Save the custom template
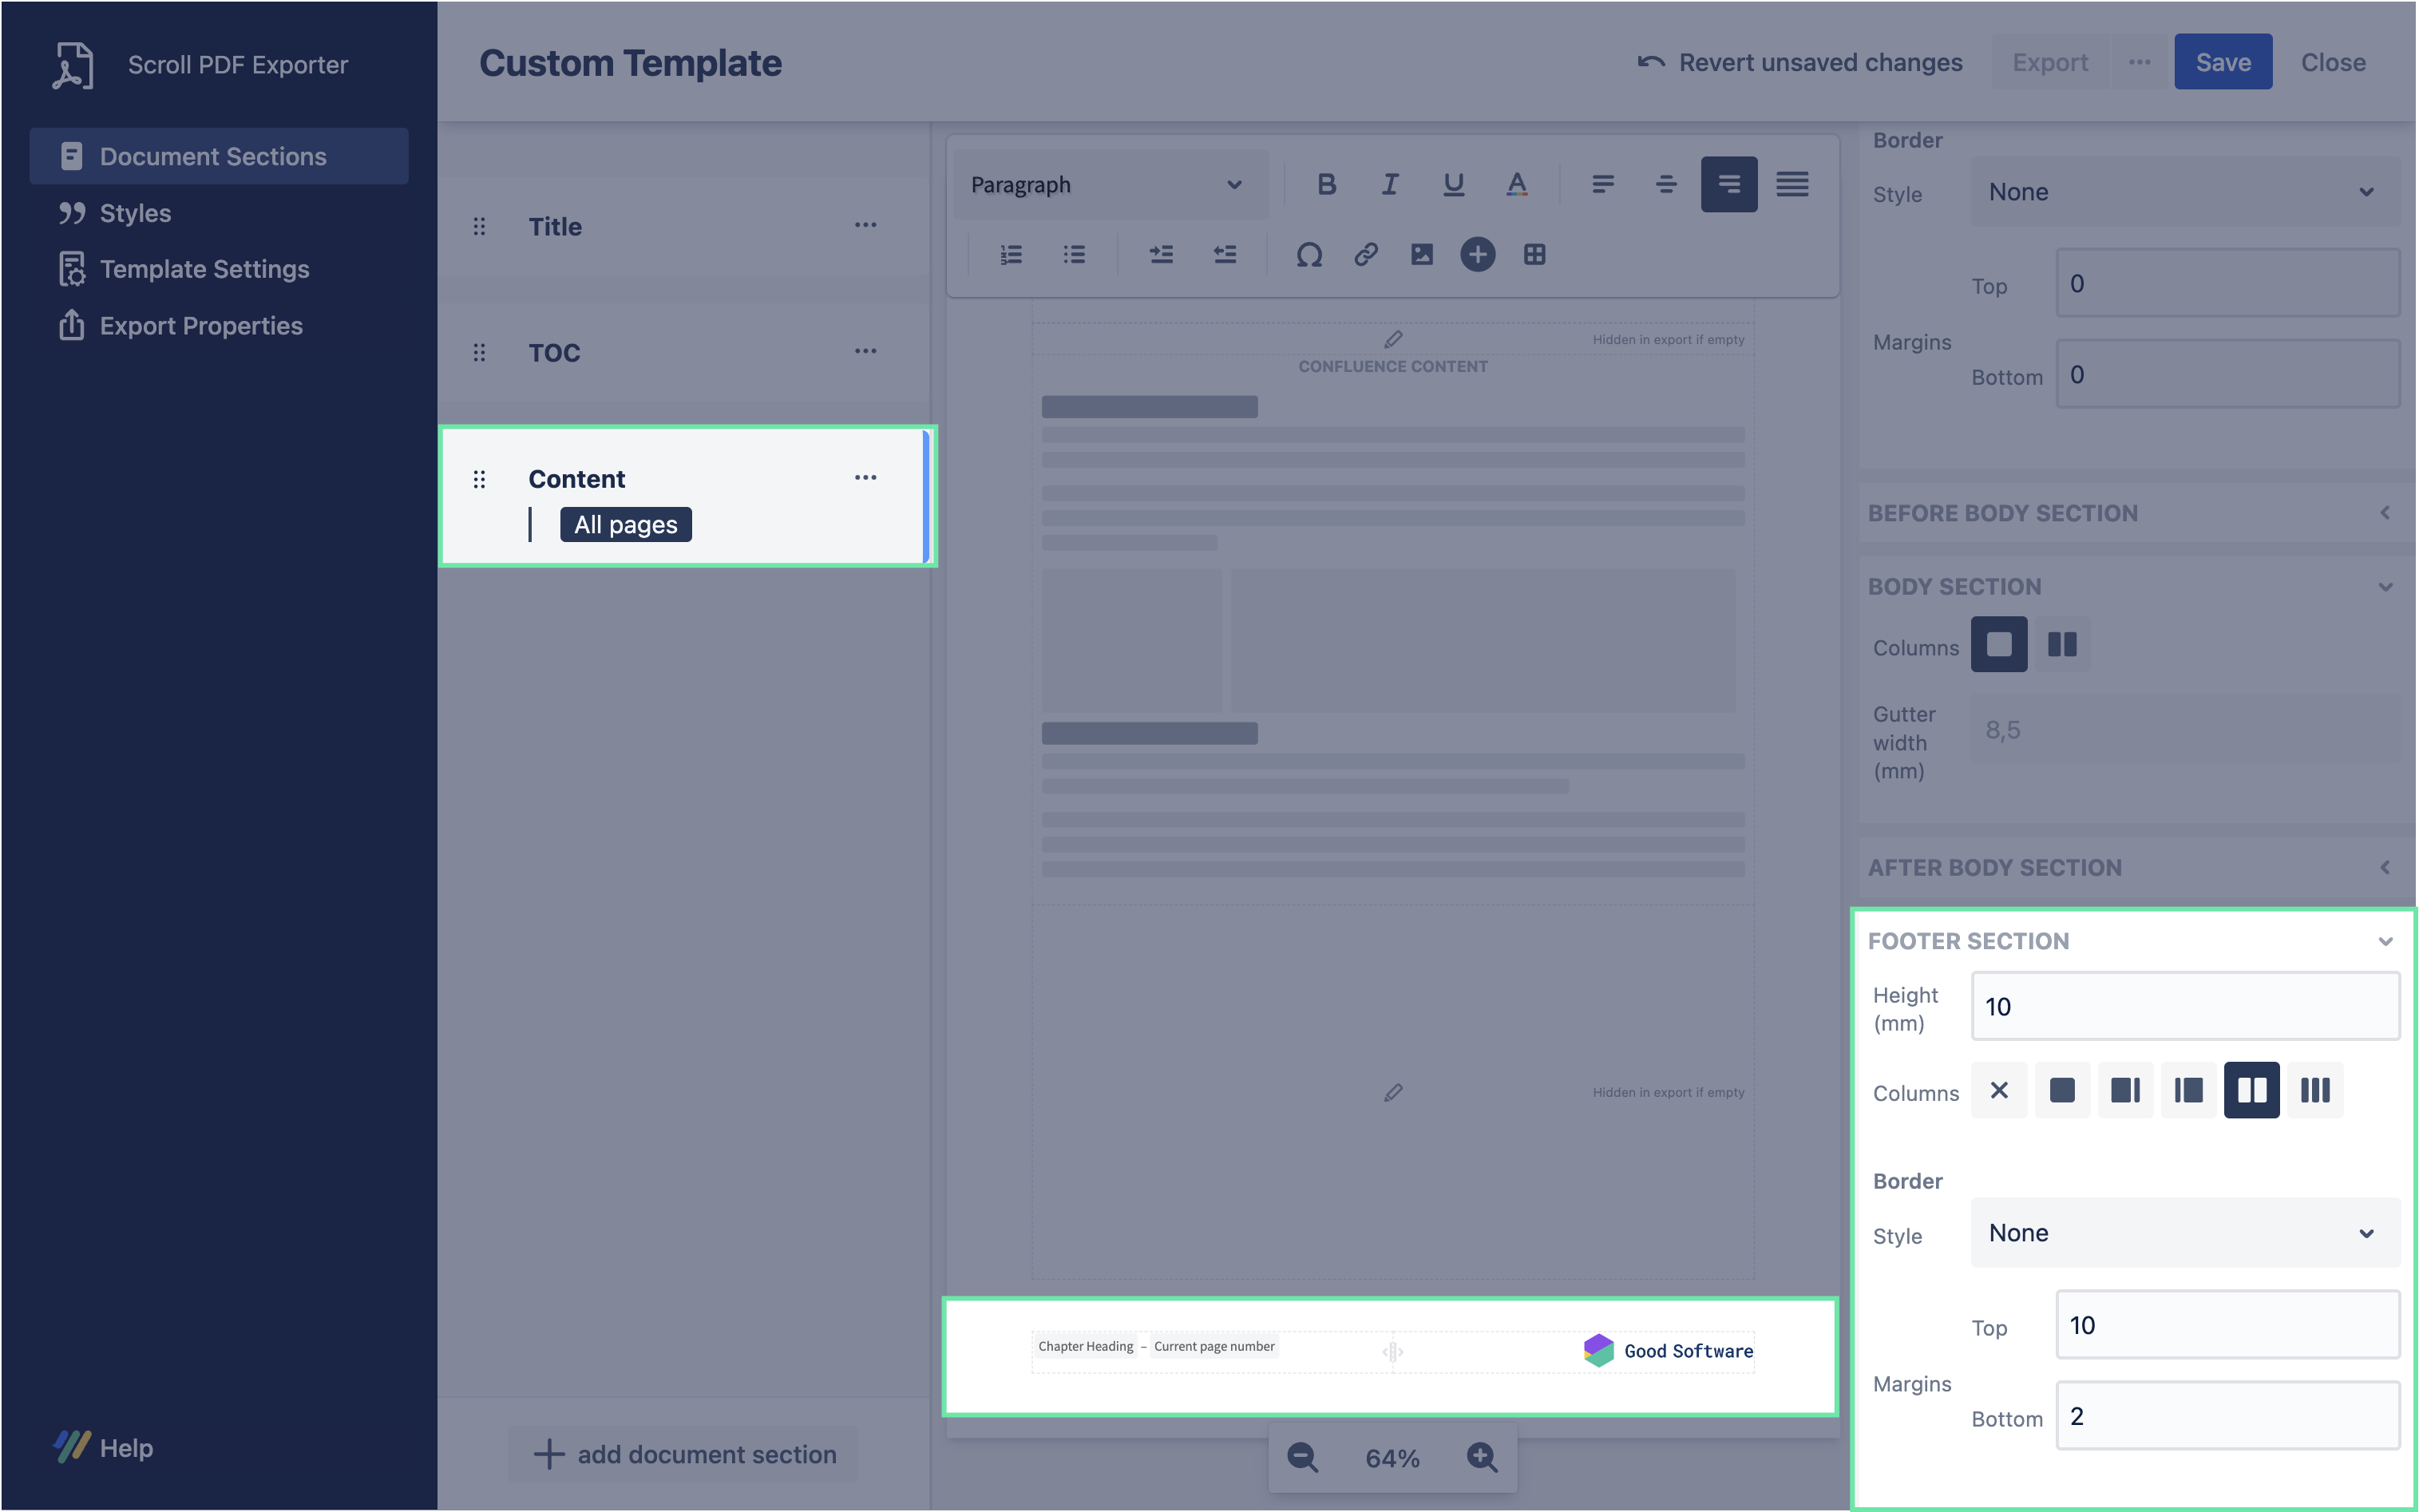 (x=2222, y=62)
